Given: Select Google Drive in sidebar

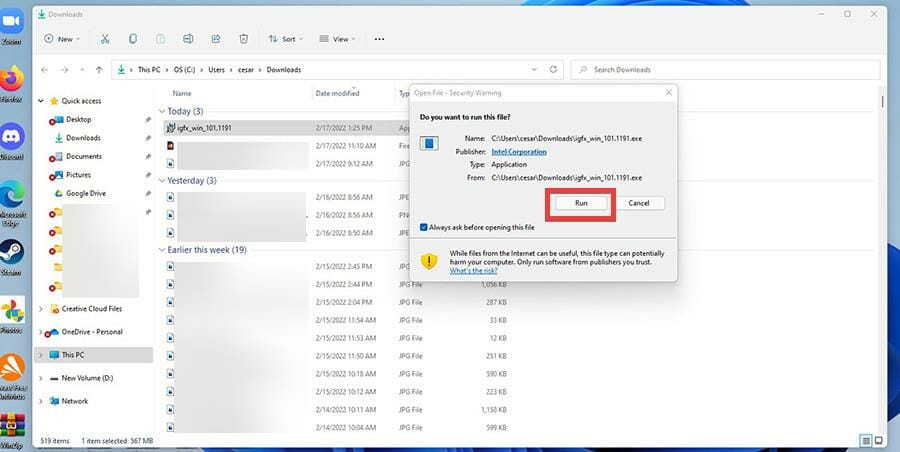Looking at the screenshot, I should pos(86,194).
